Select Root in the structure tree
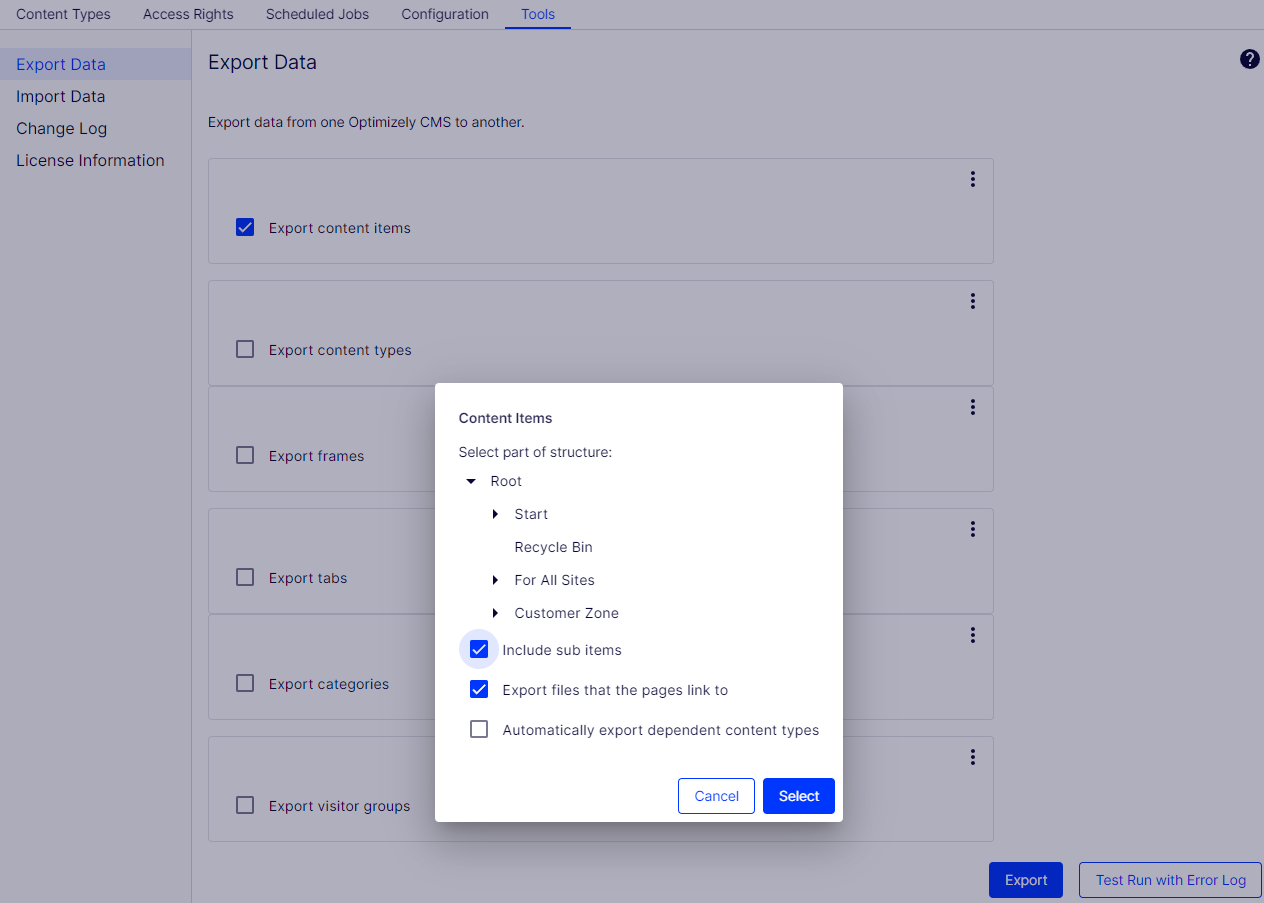Viewport: 1264px width, 903px height. tap(506, 481)
